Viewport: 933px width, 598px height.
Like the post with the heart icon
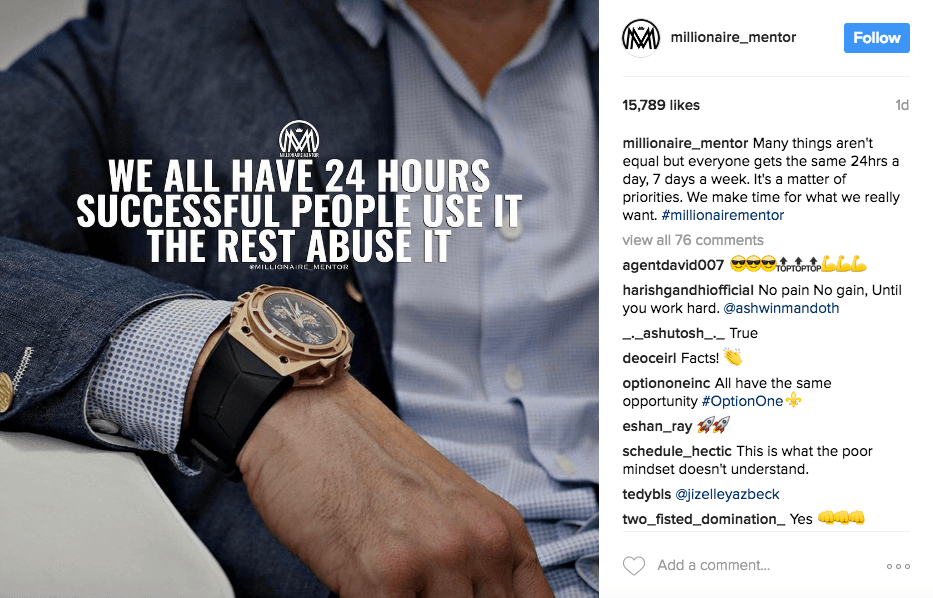pos(634,565)
